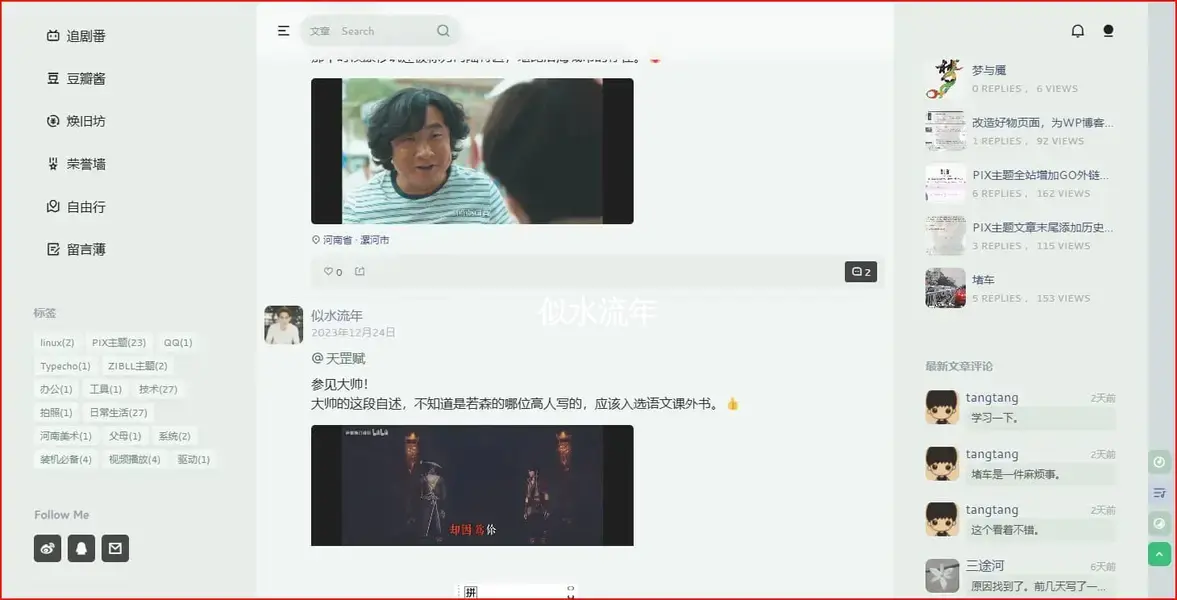
Task: Click the floating button above the music button
Action: pyautogui.click(x=1160, y=462)
